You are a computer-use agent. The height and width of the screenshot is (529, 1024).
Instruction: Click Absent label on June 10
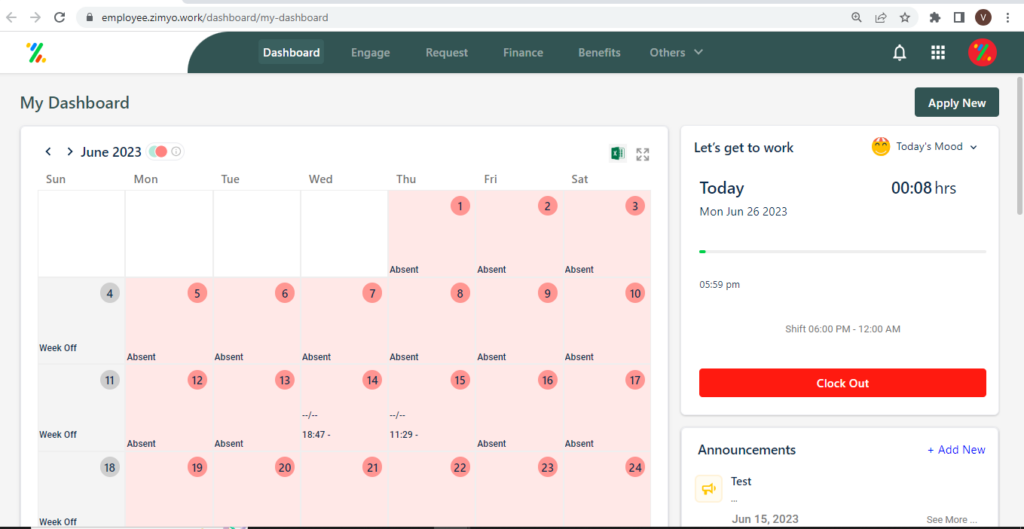point(579,357)
